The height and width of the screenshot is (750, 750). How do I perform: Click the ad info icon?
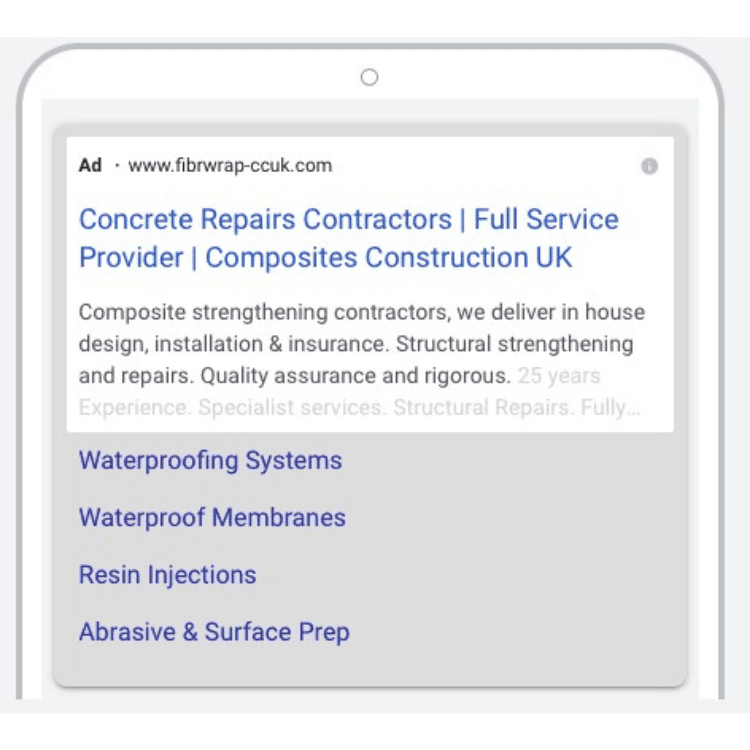(x=649, y=166)
